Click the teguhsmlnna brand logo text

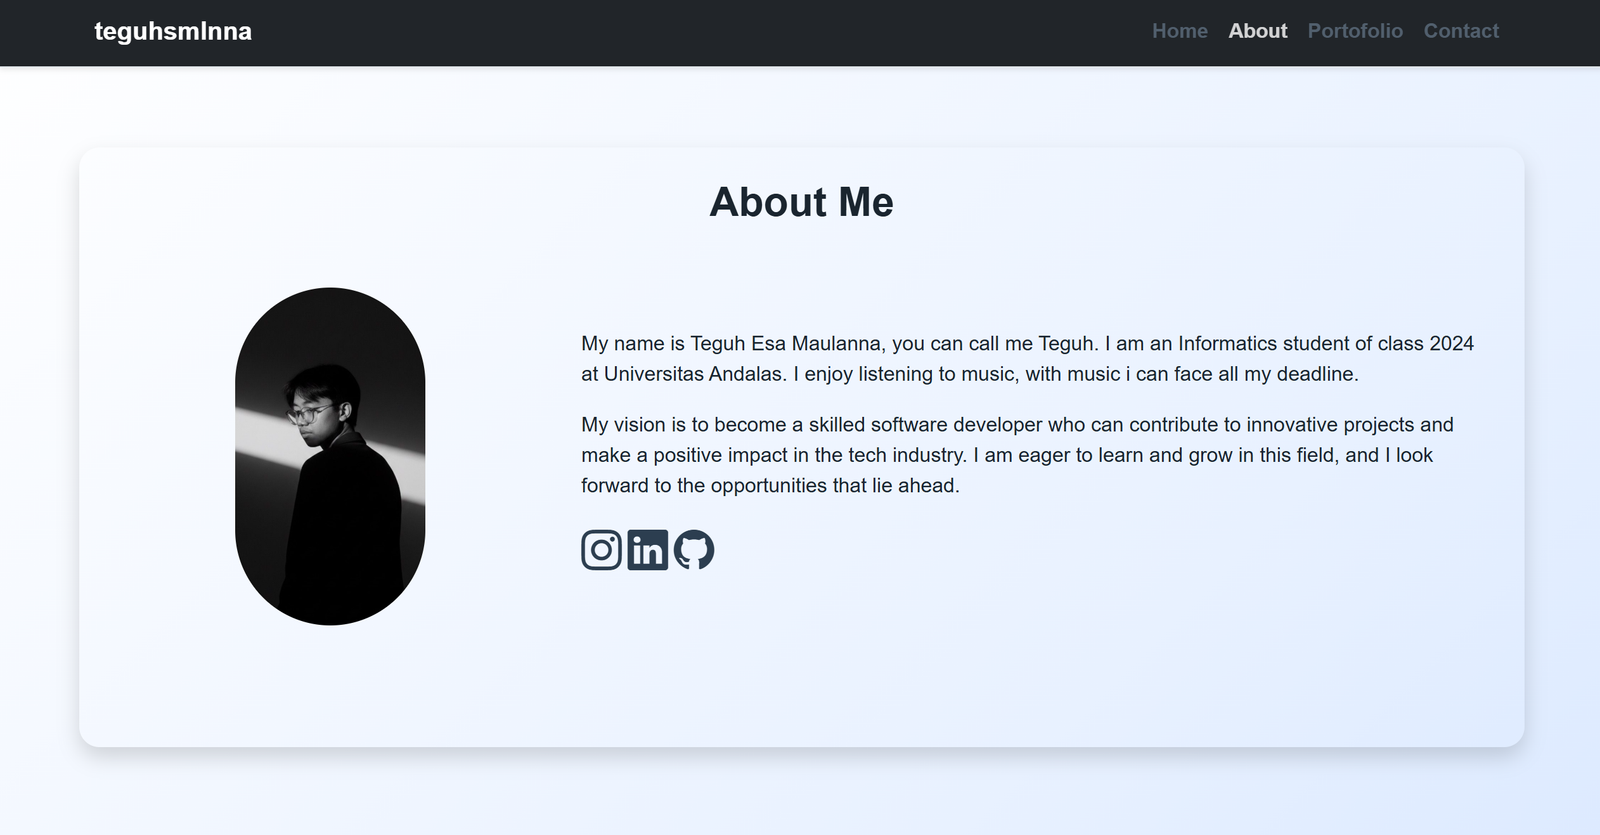(173, 31)
